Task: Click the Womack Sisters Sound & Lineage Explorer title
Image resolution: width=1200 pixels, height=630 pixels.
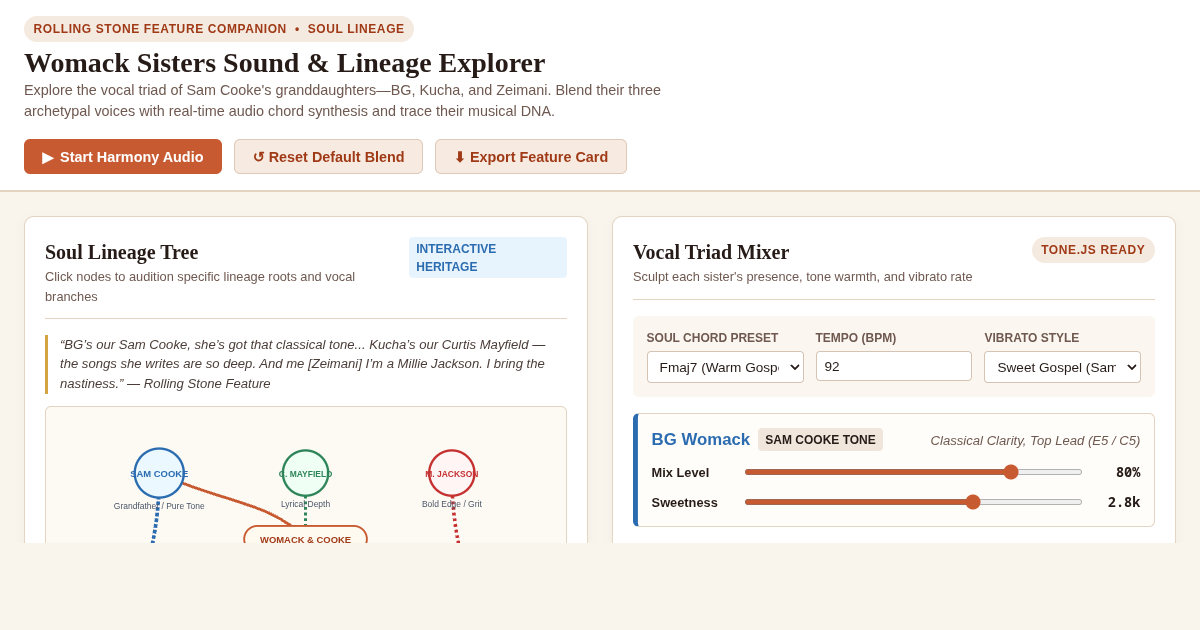Action: coord(285,63)
